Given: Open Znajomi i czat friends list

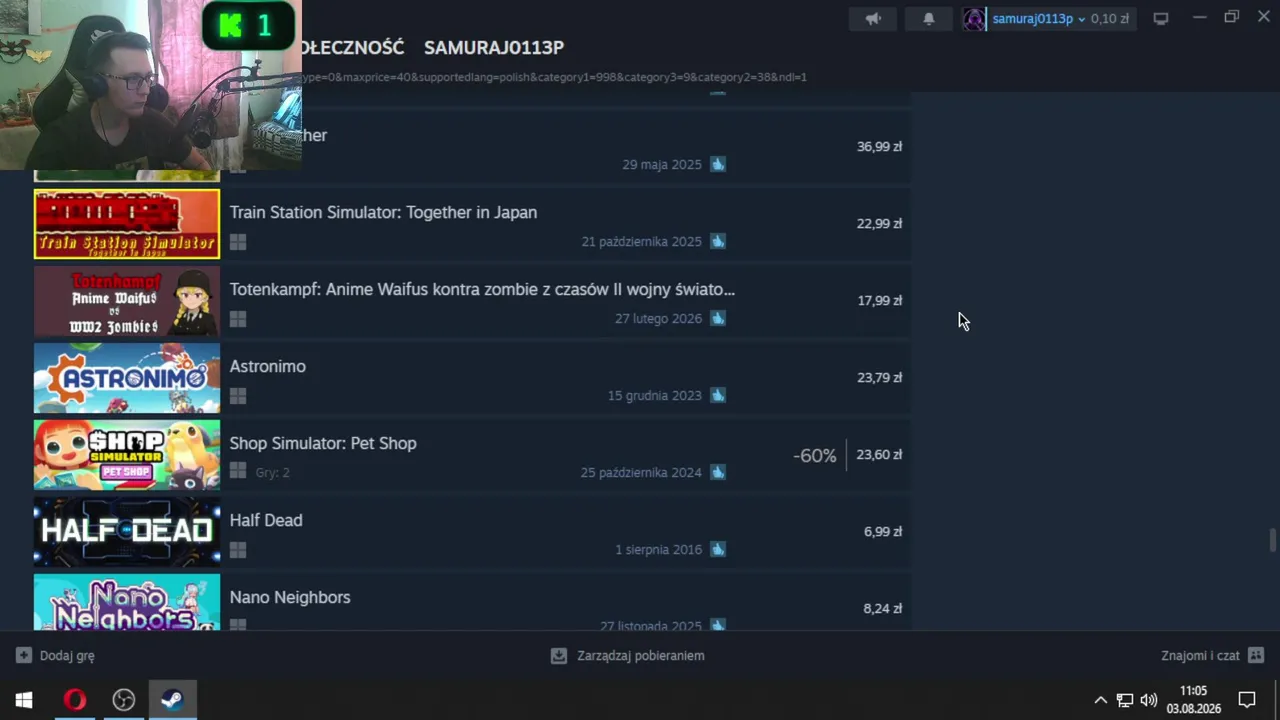Looking at the screenshot, I should pyautogui.click(x=1213, y=656).
